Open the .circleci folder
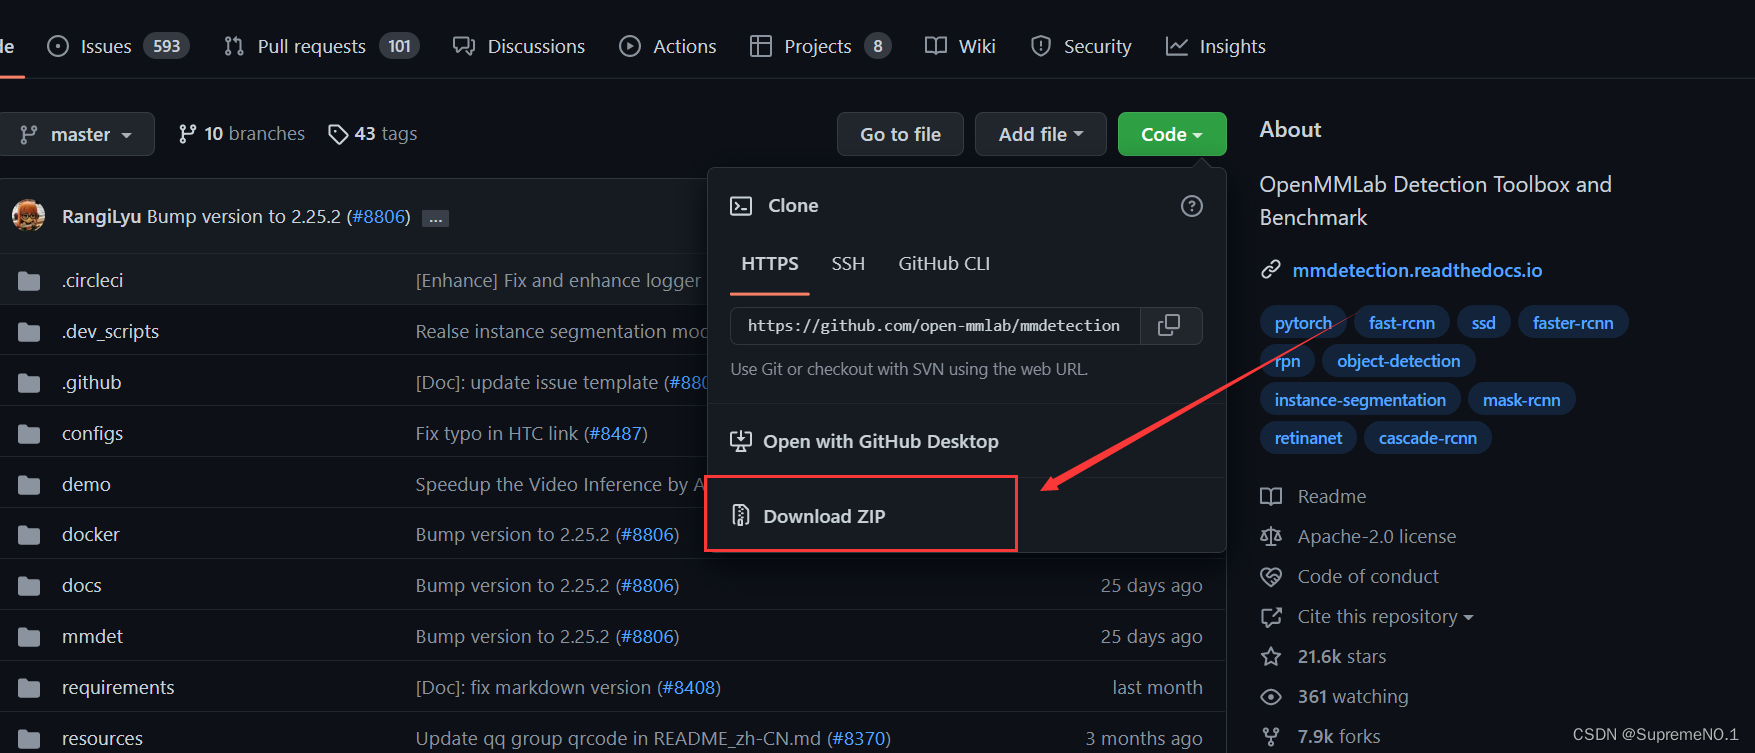The width and height of the screenshot is (1755, 753). [x=92, y=281]
